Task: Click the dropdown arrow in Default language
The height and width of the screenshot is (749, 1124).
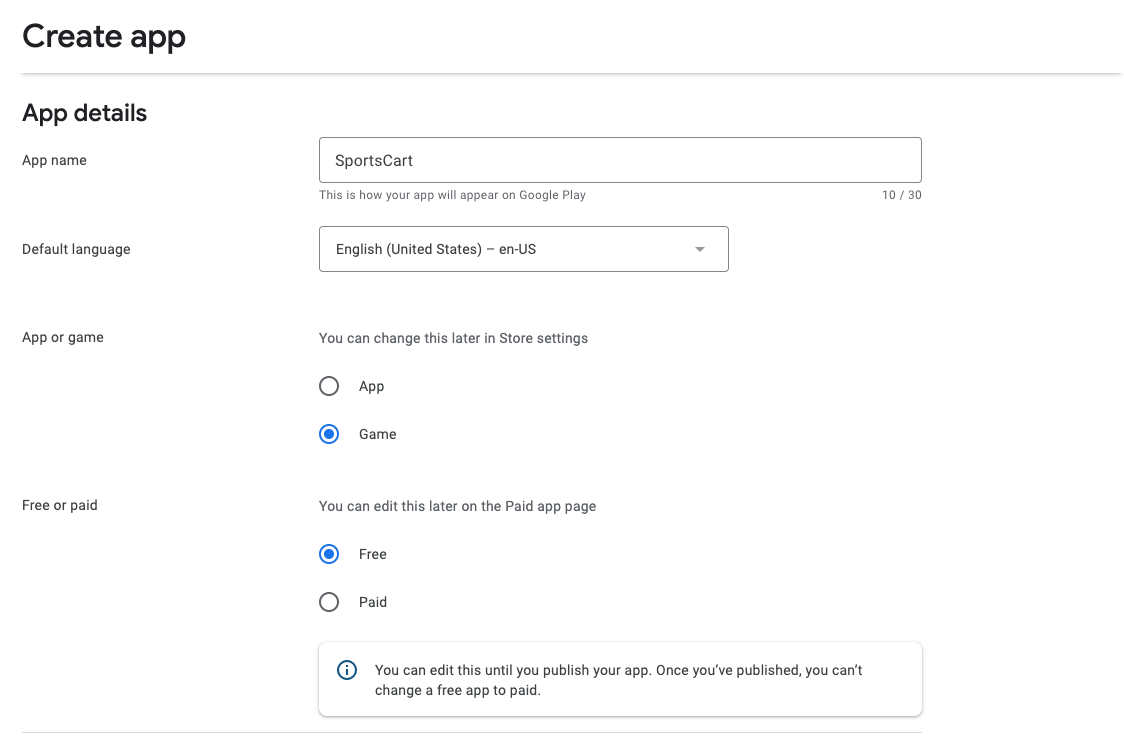Action: click(x=700, y=249)
